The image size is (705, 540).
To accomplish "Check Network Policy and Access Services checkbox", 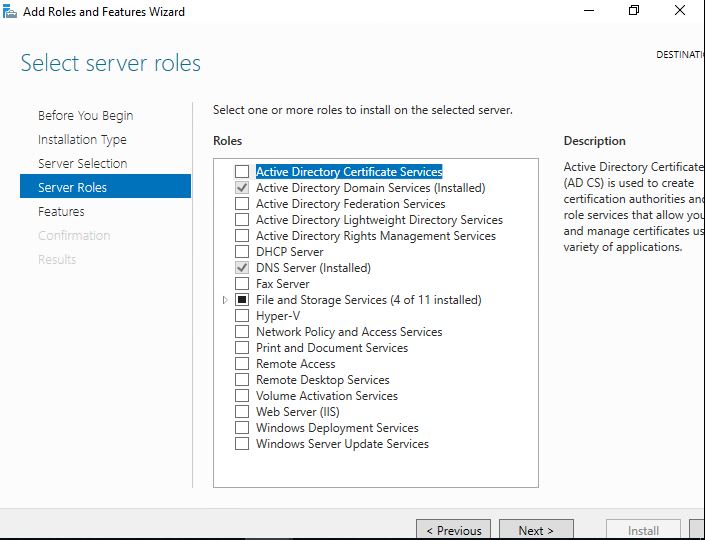I will click(x=242, y=332).
